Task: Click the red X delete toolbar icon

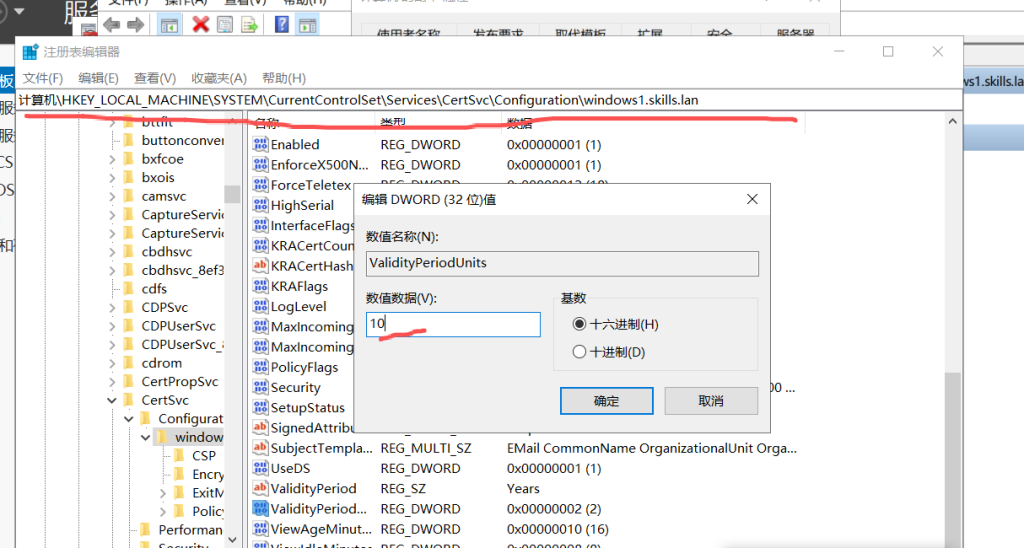Action: pos(200,23)
